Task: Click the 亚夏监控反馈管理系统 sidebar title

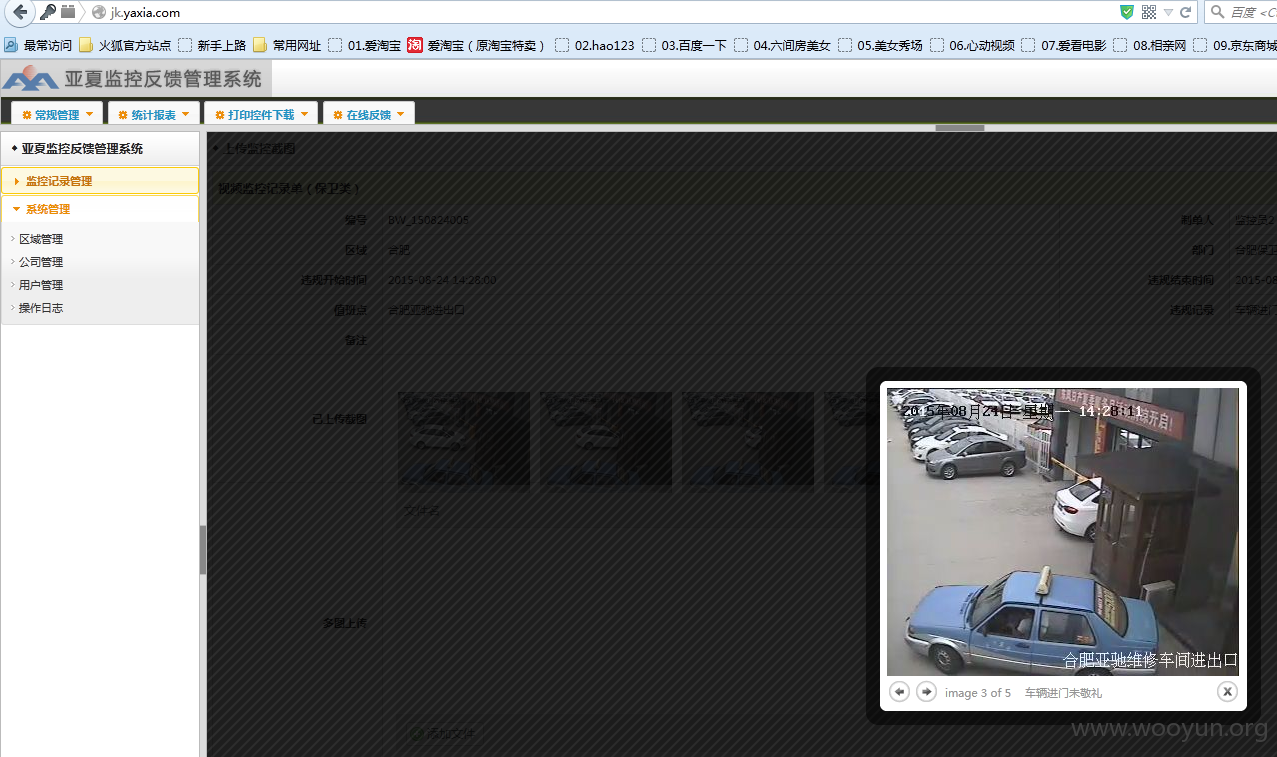Action: point(82,148)
